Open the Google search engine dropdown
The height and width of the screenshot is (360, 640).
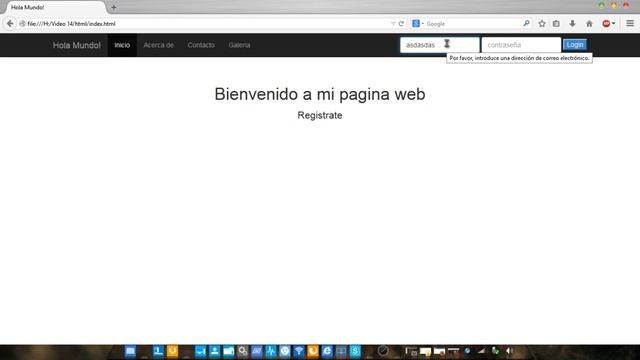[418, 24]
